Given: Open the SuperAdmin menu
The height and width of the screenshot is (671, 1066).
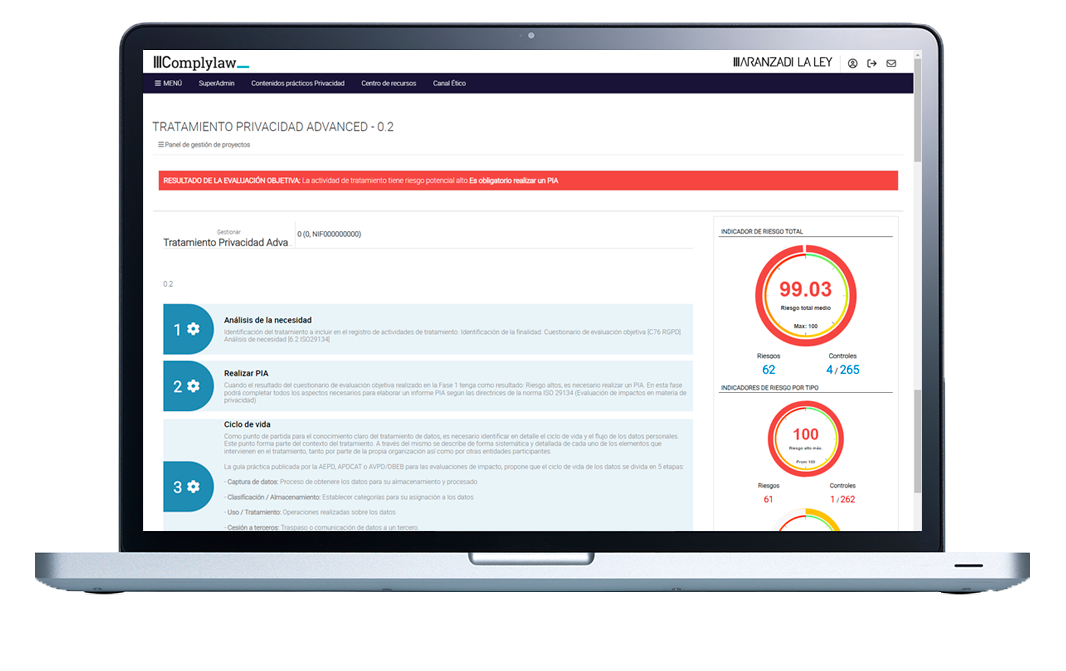Looking at the screenshot, I should [216, 83].
